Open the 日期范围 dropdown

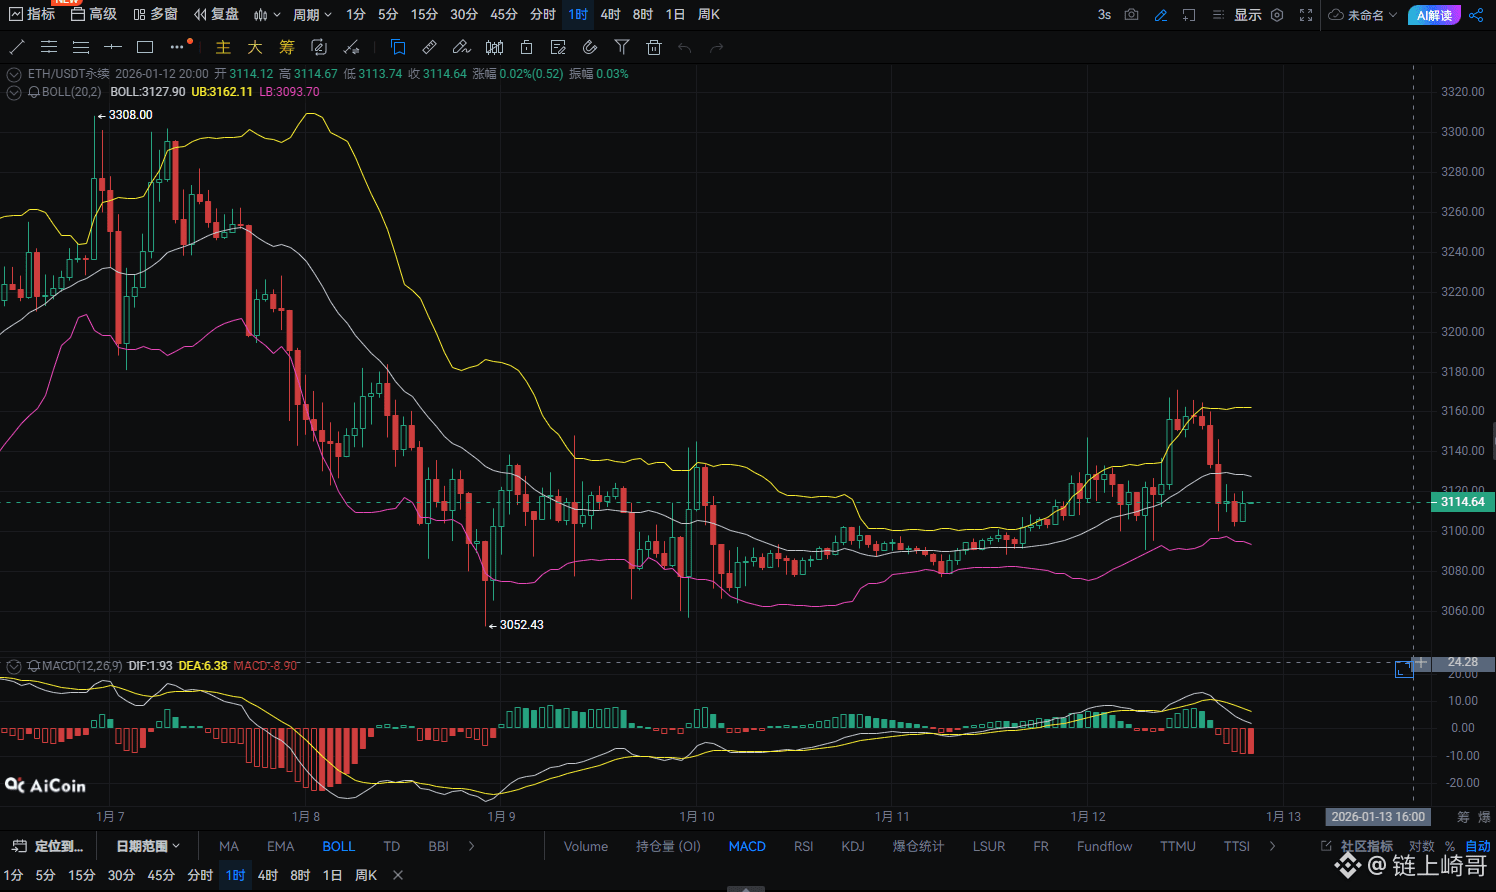[x=146, y=845]
